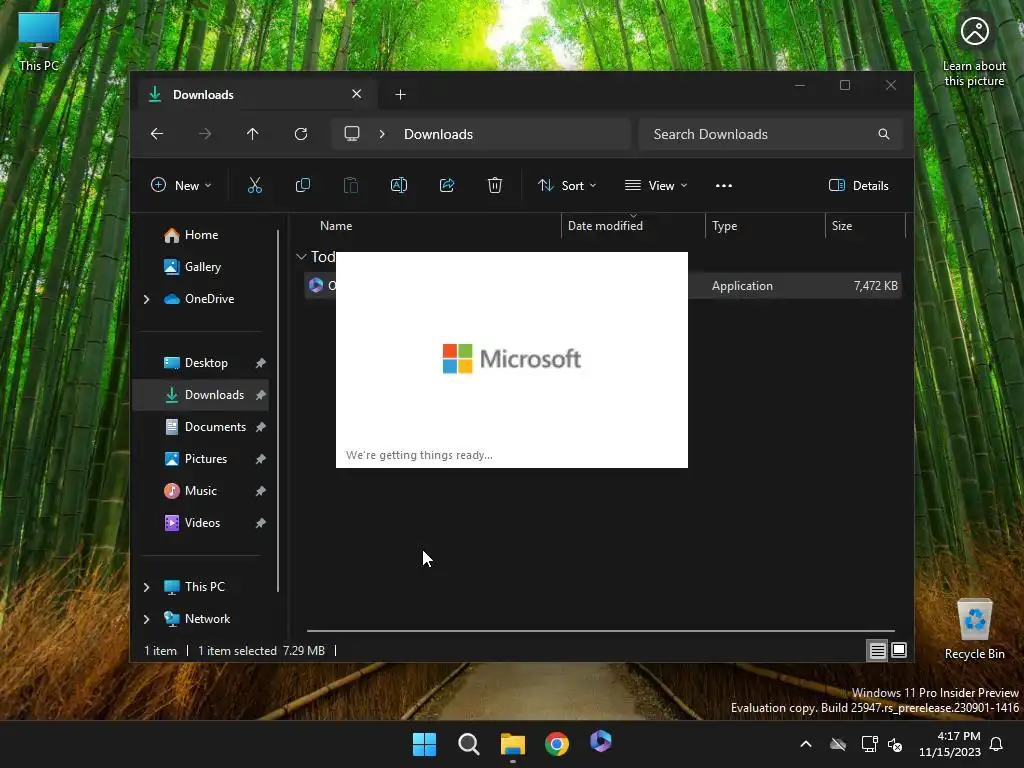Sort by Name column header
1024x768 pixels.
point(336,226)
